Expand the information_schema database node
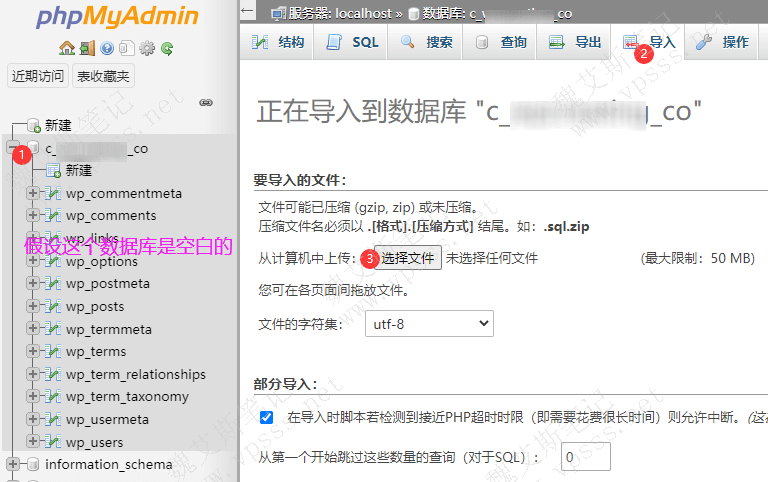 [x=13, y=464]
